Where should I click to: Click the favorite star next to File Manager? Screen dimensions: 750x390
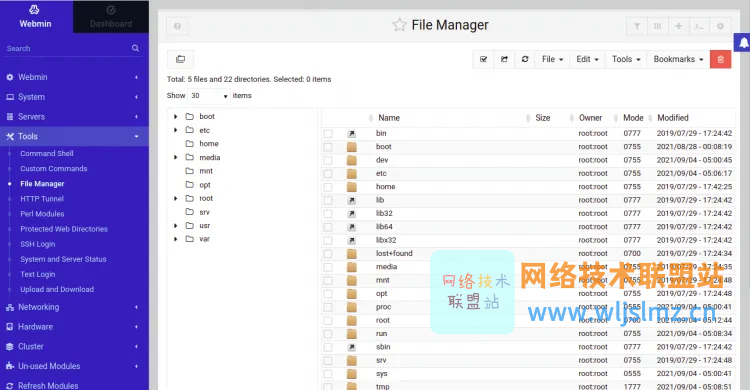pos(399,25)
